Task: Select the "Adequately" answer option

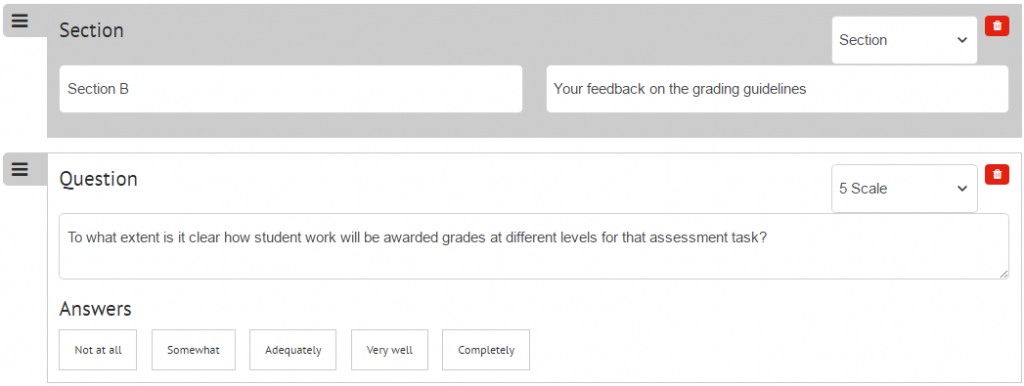Action: [x=293, y=350]
